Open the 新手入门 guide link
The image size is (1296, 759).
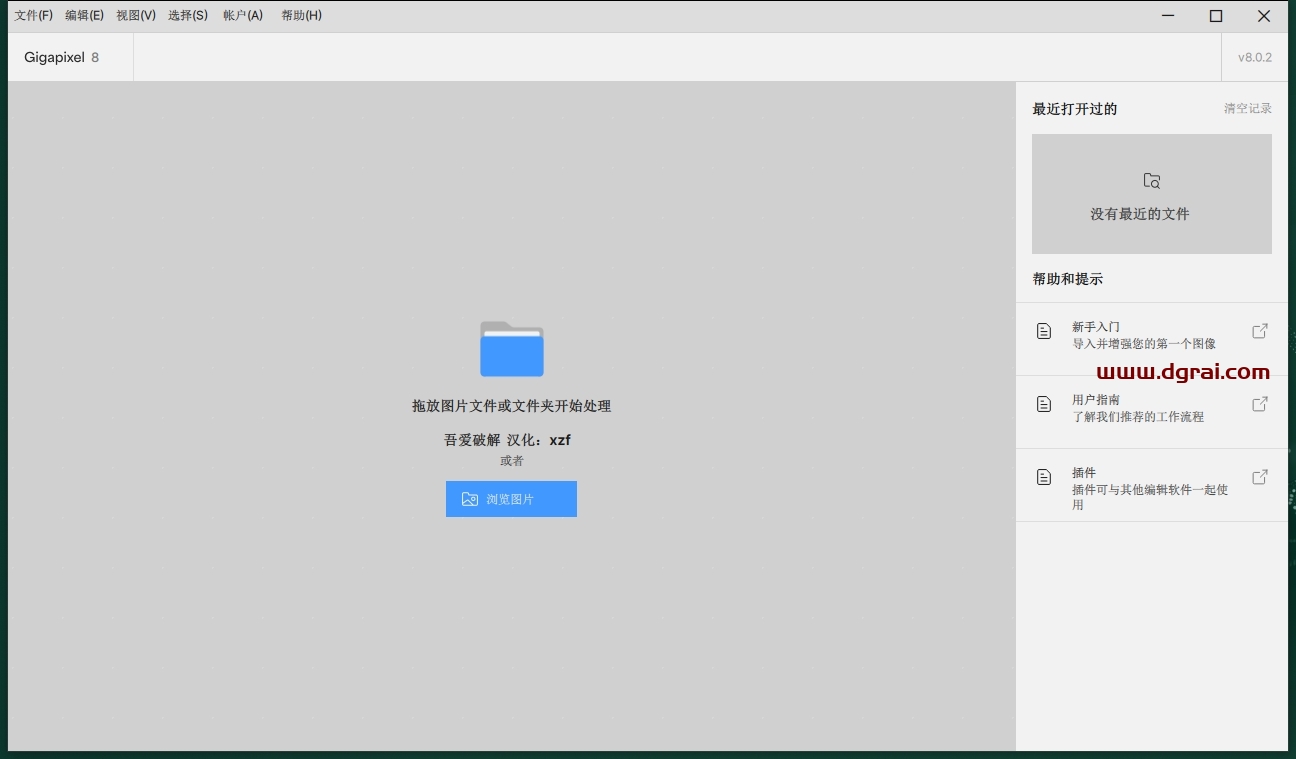tap(1152, 339)
